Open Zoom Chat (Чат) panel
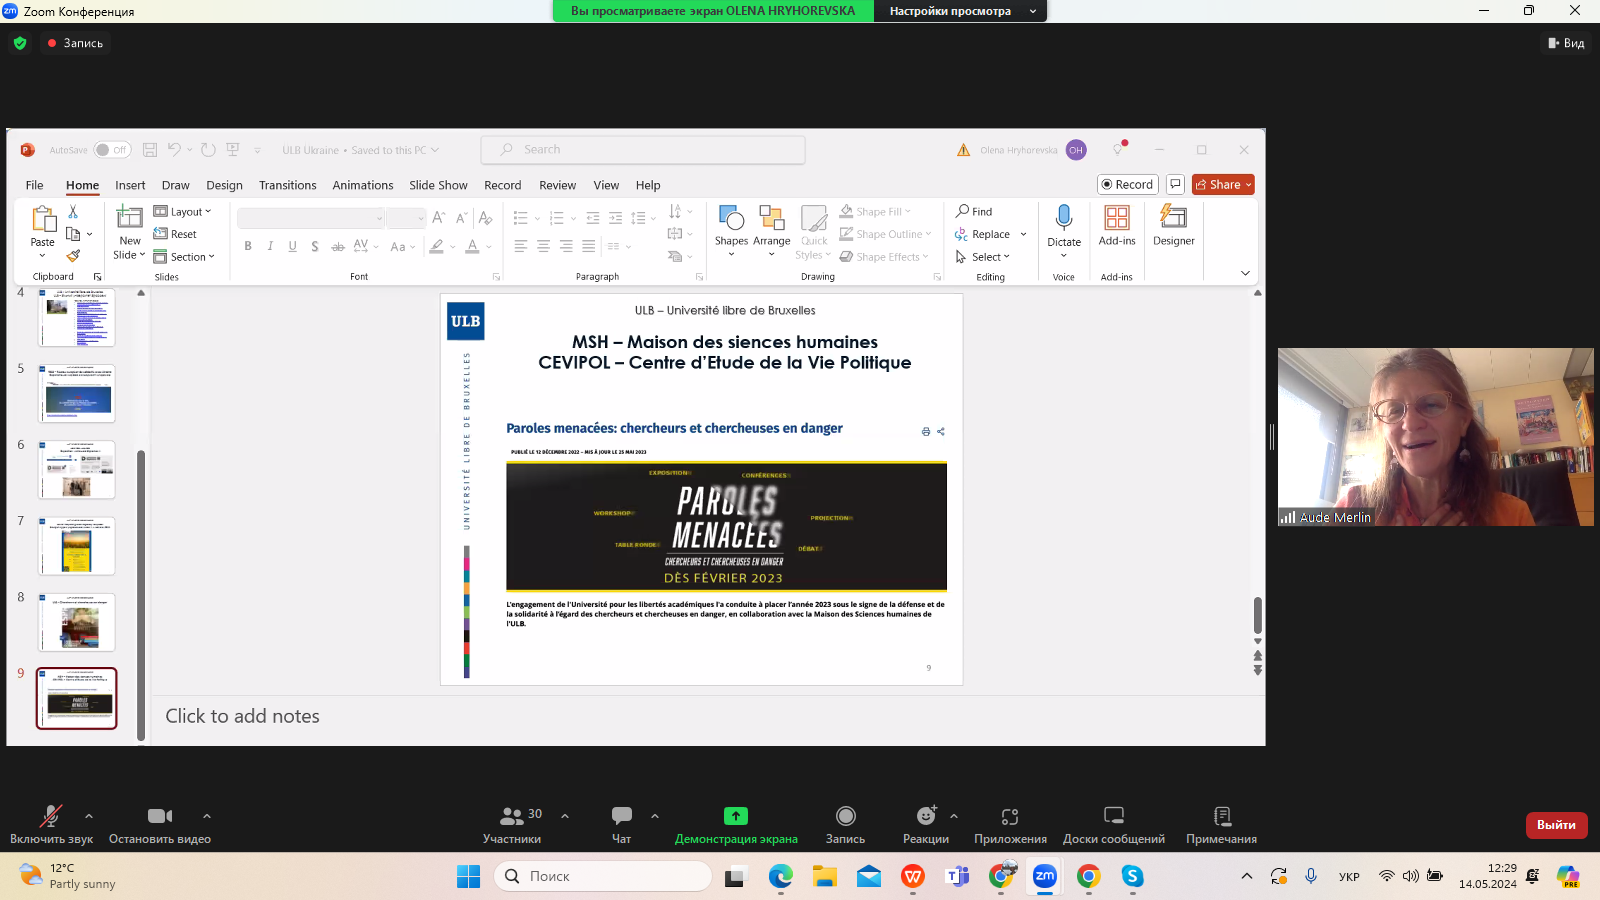This screenshot has height=900, width=1600. [x=621, y=817]
